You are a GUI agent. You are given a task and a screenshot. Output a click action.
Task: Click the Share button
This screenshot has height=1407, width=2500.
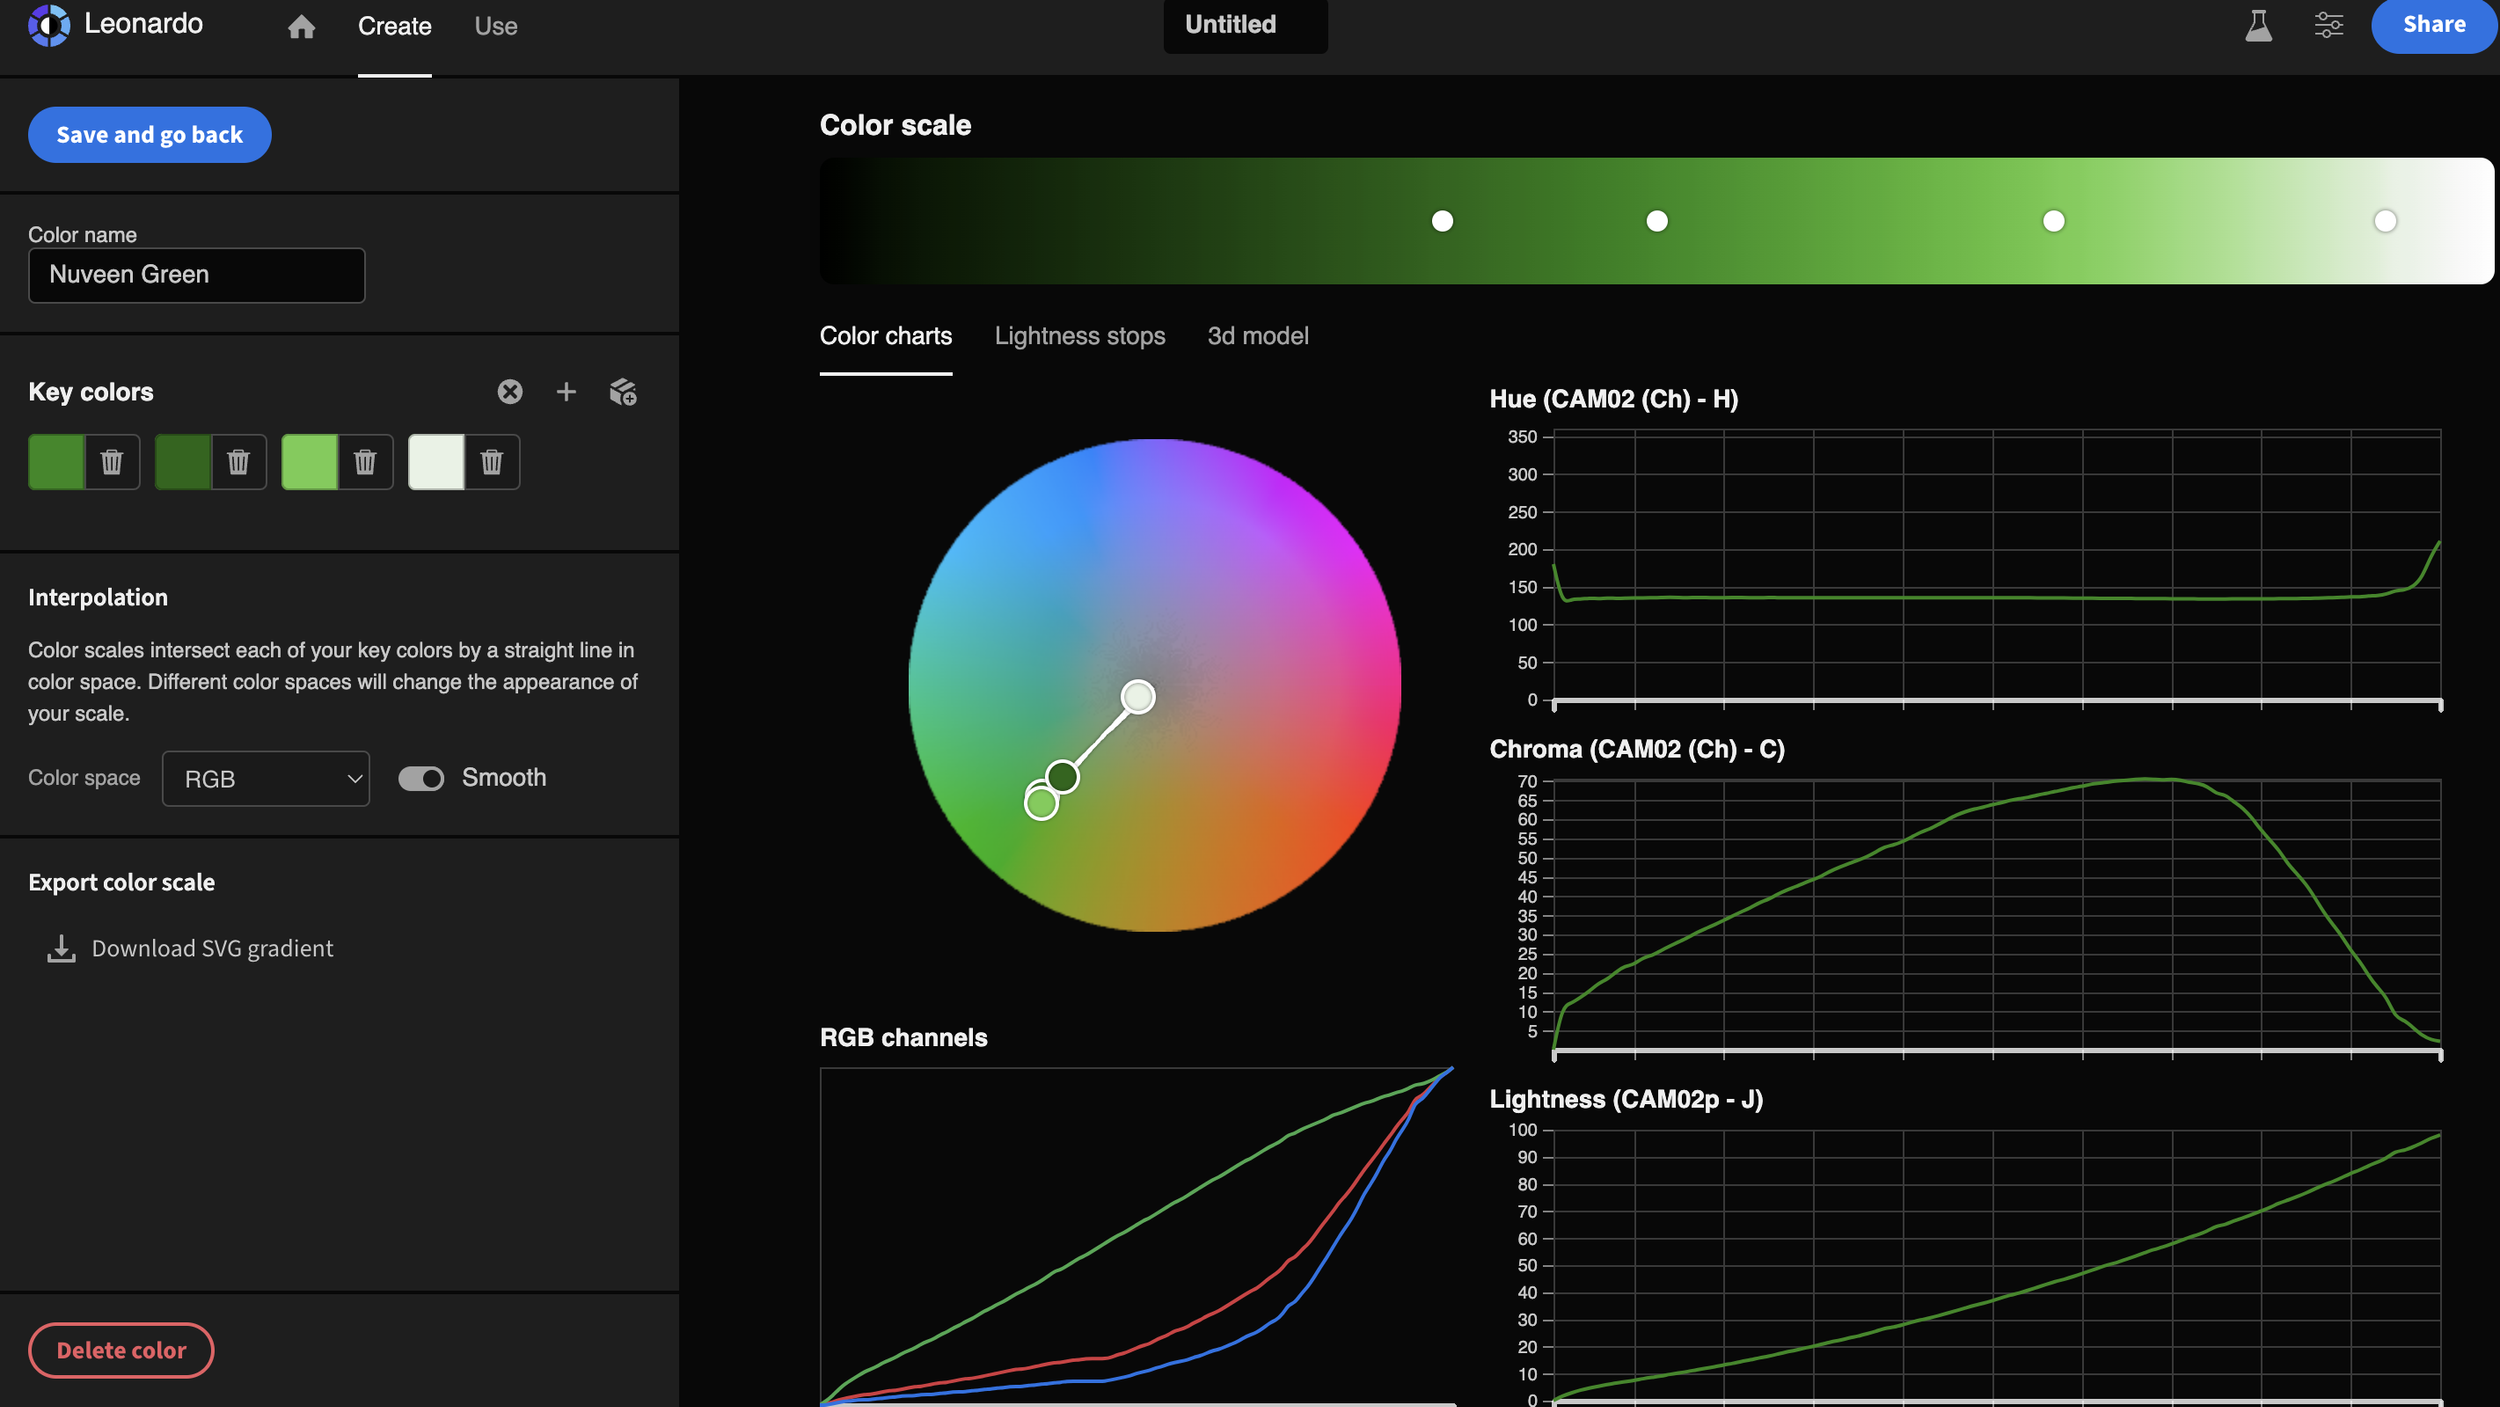coord(2434,25)
